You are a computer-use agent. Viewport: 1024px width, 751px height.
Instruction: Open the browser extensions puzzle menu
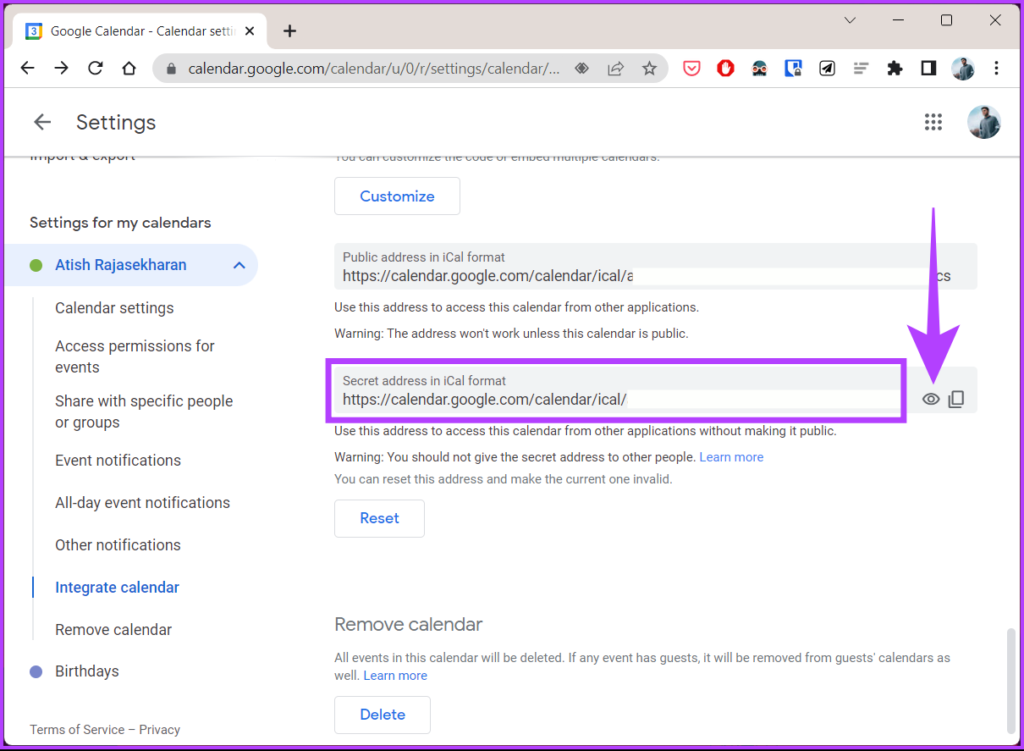click(895, 68)
